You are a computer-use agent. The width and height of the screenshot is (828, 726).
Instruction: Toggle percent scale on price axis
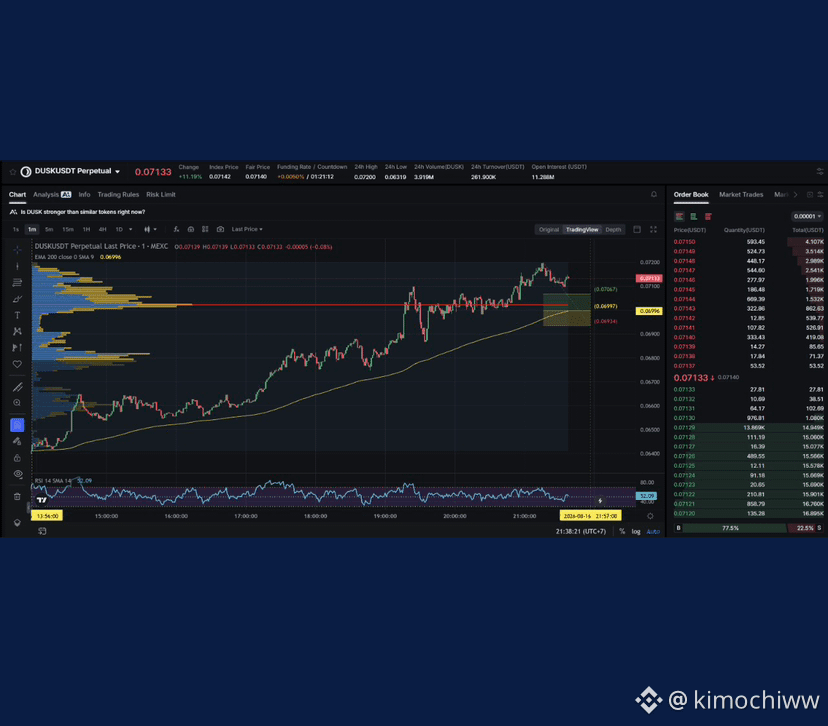point(622,531)
